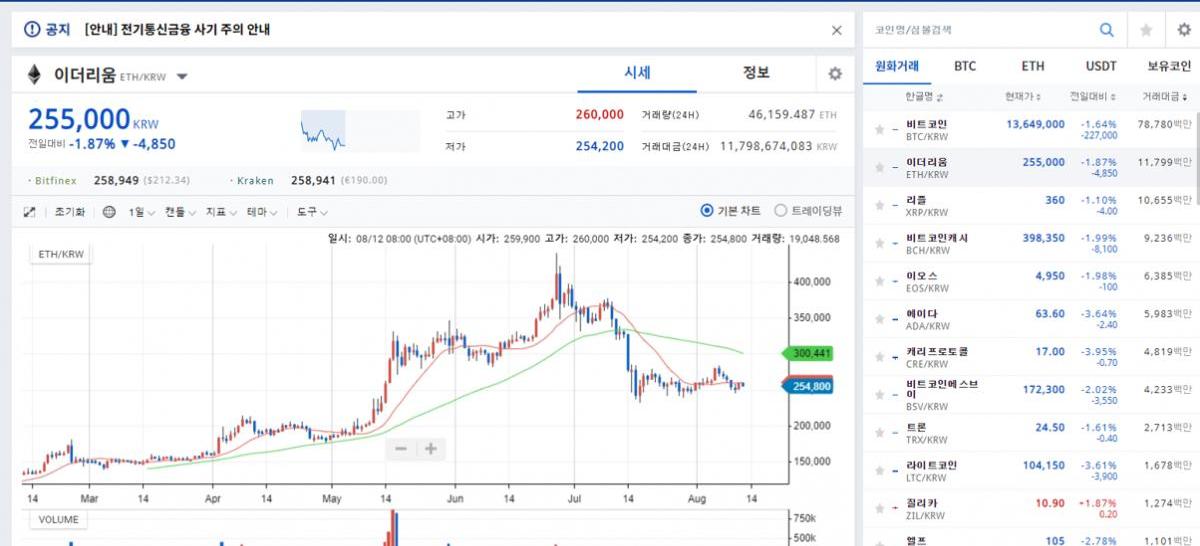Image resolution: width=1200 pixels, height=546 pixels.
Task: Click 질리카 change +1.87%
Action: (1098, 503)
